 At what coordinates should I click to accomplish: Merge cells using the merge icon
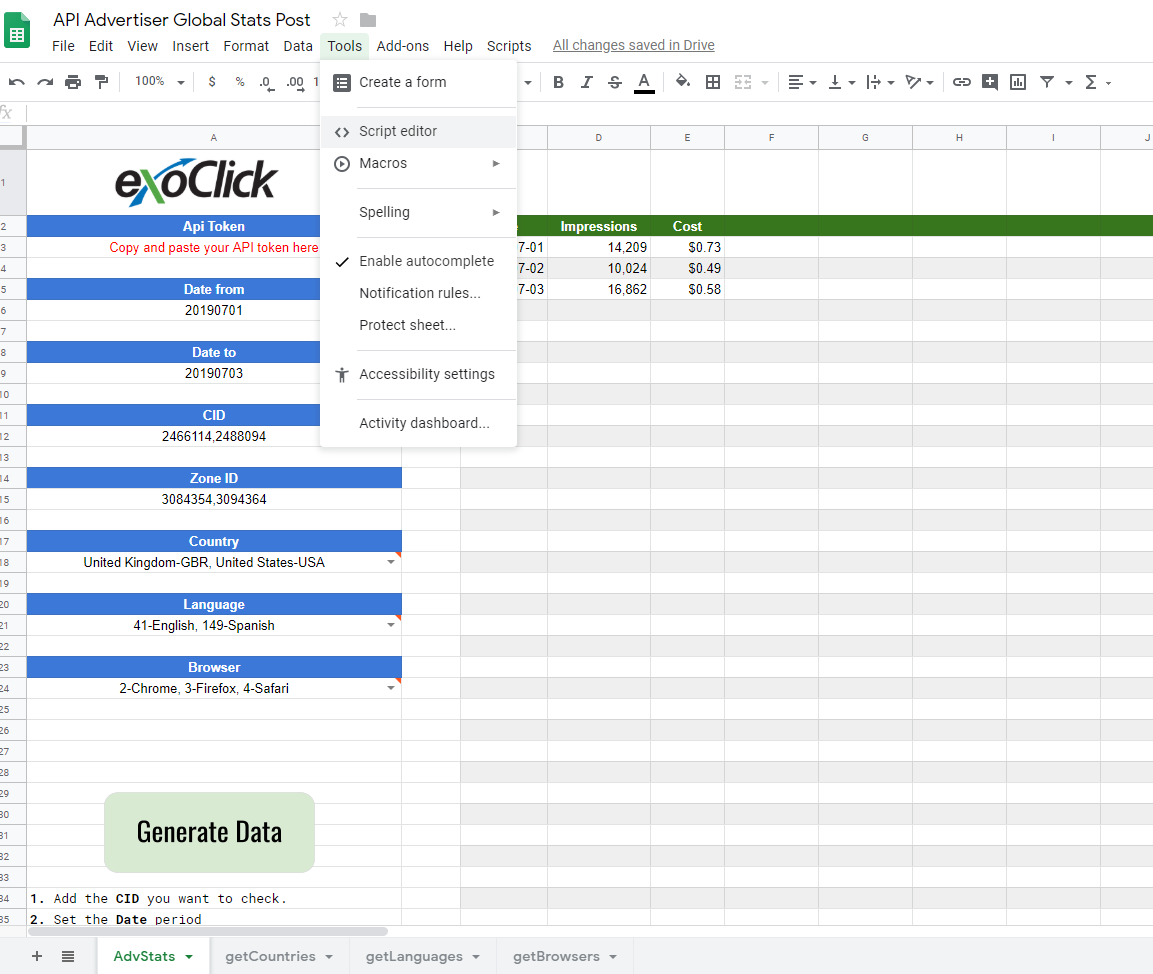(743, 82)
